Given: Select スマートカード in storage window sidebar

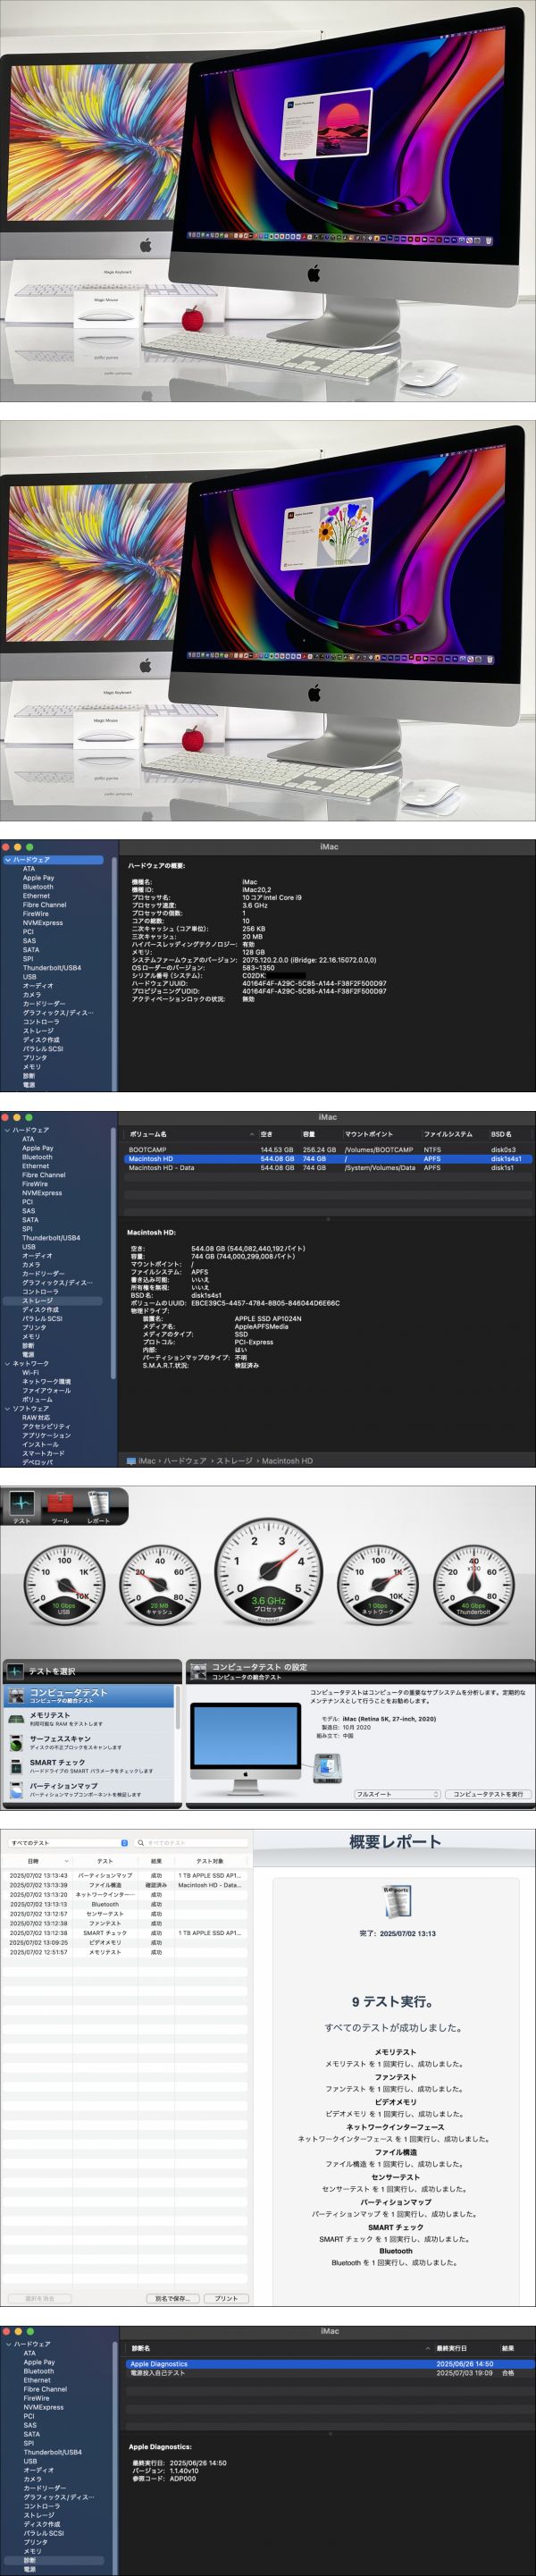Looking at the screenshot, I should point(43,1453).
